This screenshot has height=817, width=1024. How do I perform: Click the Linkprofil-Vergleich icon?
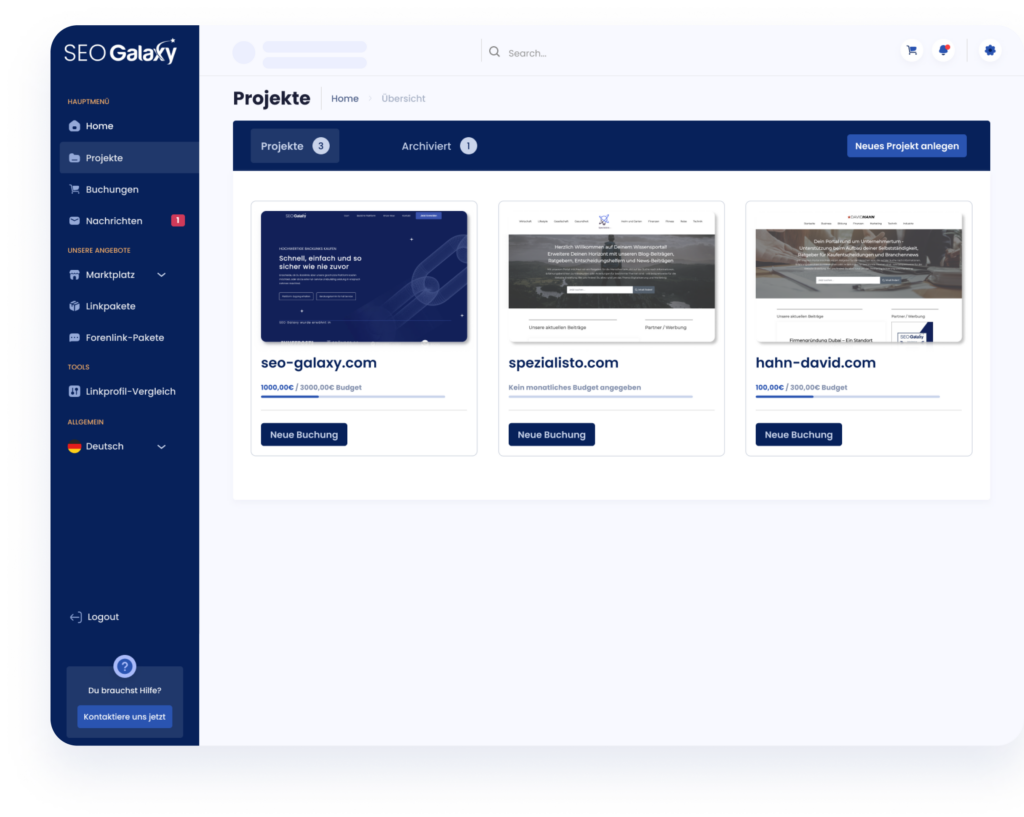(x=74, y=391)
